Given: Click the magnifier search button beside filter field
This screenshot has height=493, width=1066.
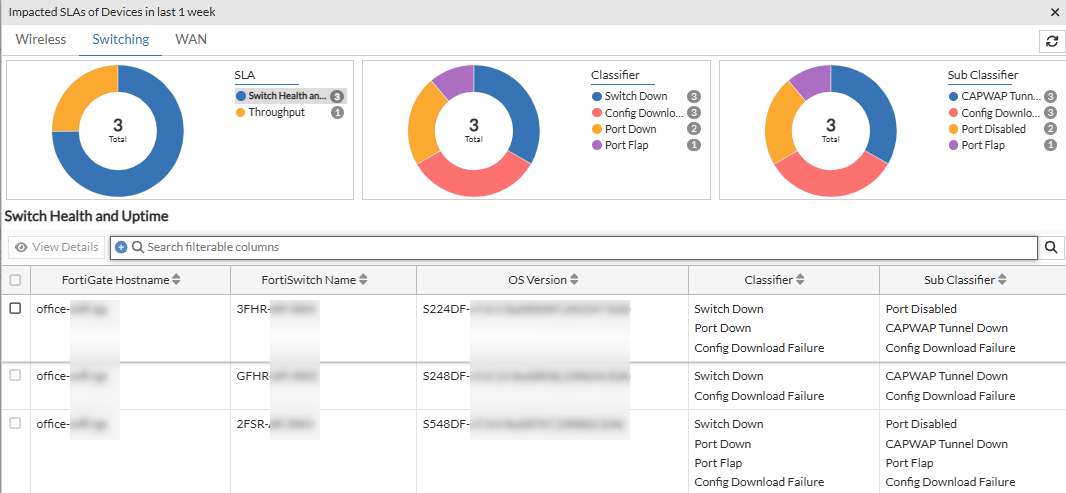Looking at the screenshot, I should click(x=1050, y=248).
